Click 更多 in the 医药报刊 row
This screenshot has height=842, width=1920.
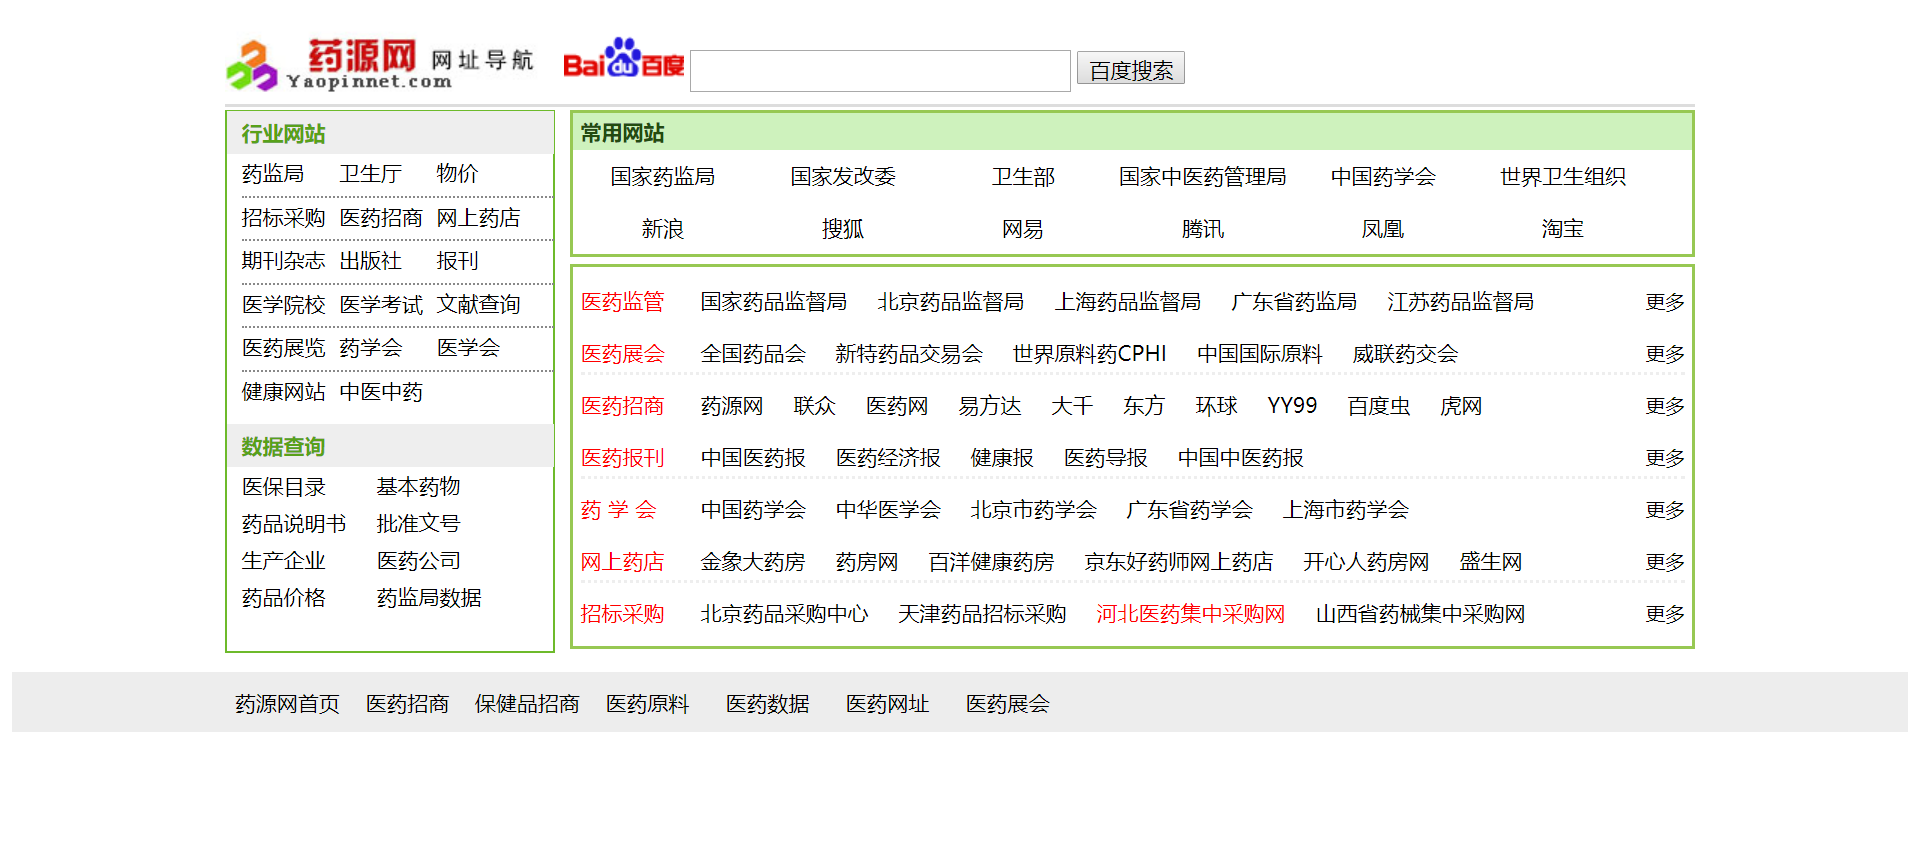point(1665,458)
